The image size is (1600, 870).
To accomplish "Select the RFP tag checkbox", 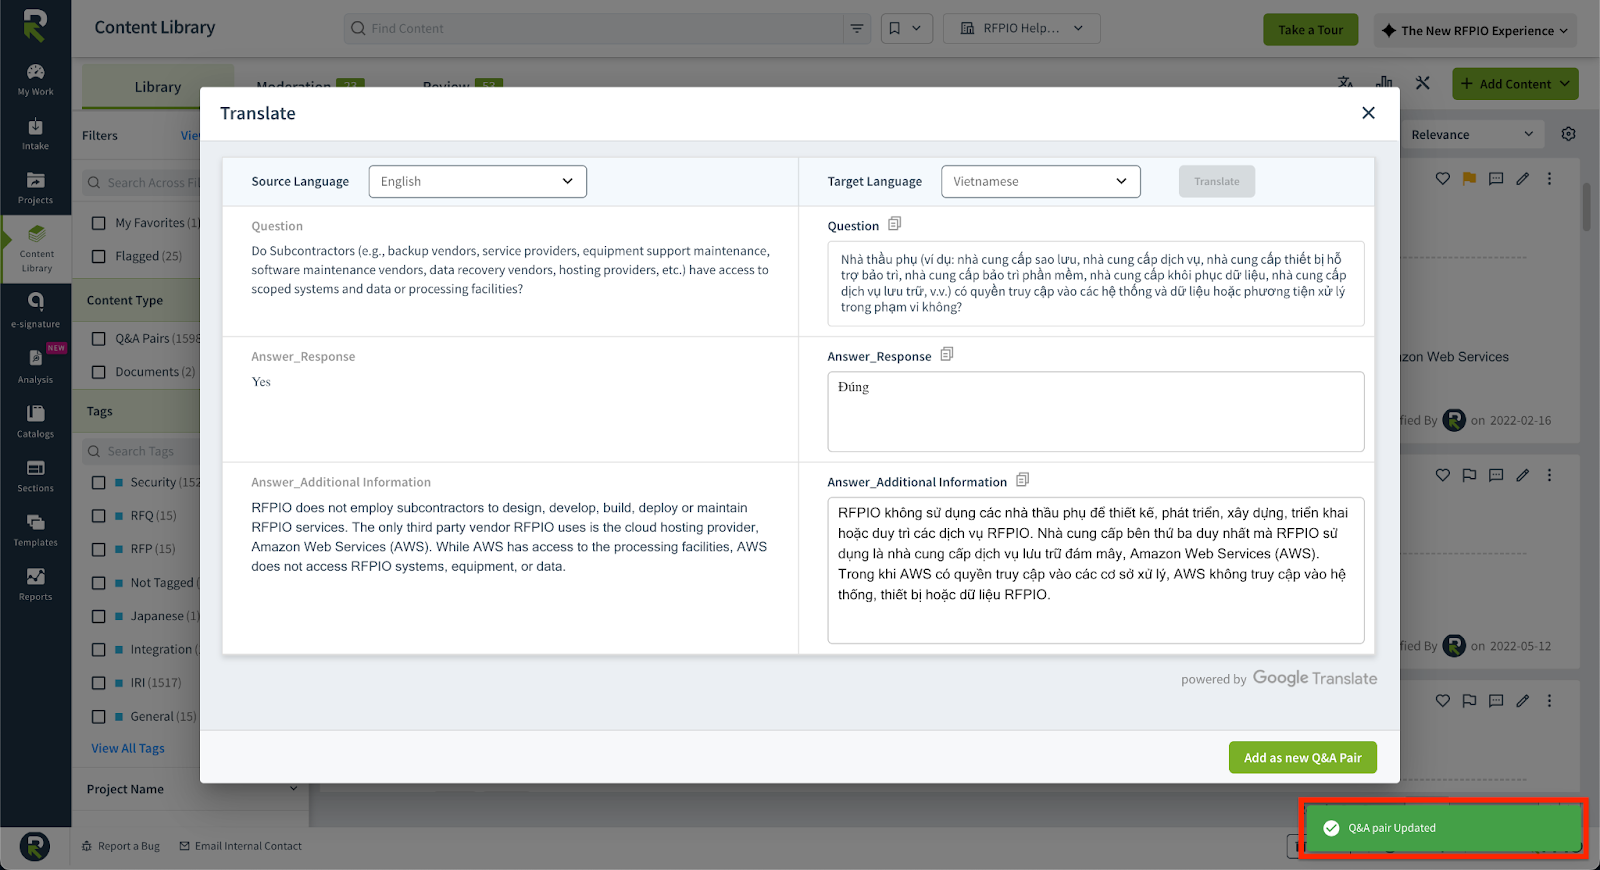I will (x=98, y=549).
